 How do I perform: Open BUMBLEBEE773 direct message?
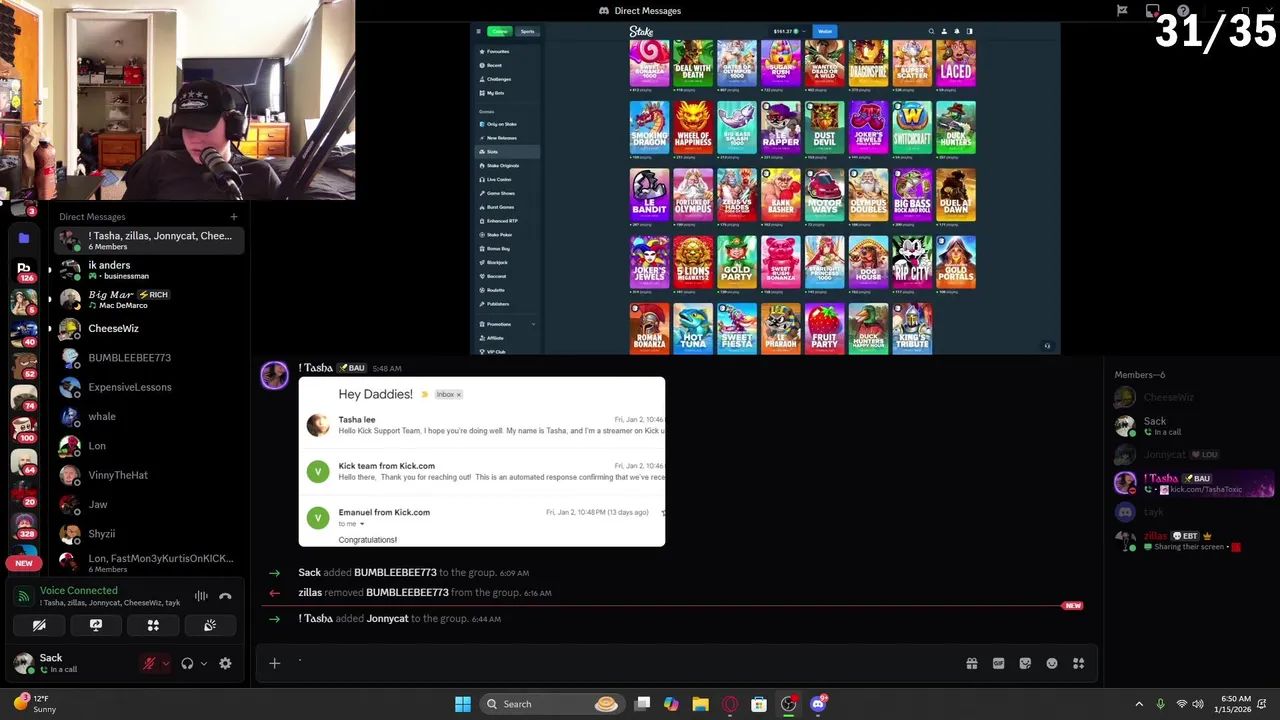[x=148, y=357]
